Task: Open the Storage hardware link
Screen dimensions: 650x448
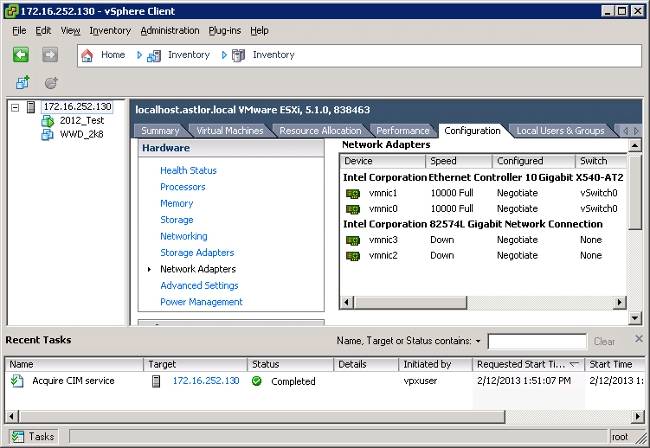Action: tap(177, 220)
